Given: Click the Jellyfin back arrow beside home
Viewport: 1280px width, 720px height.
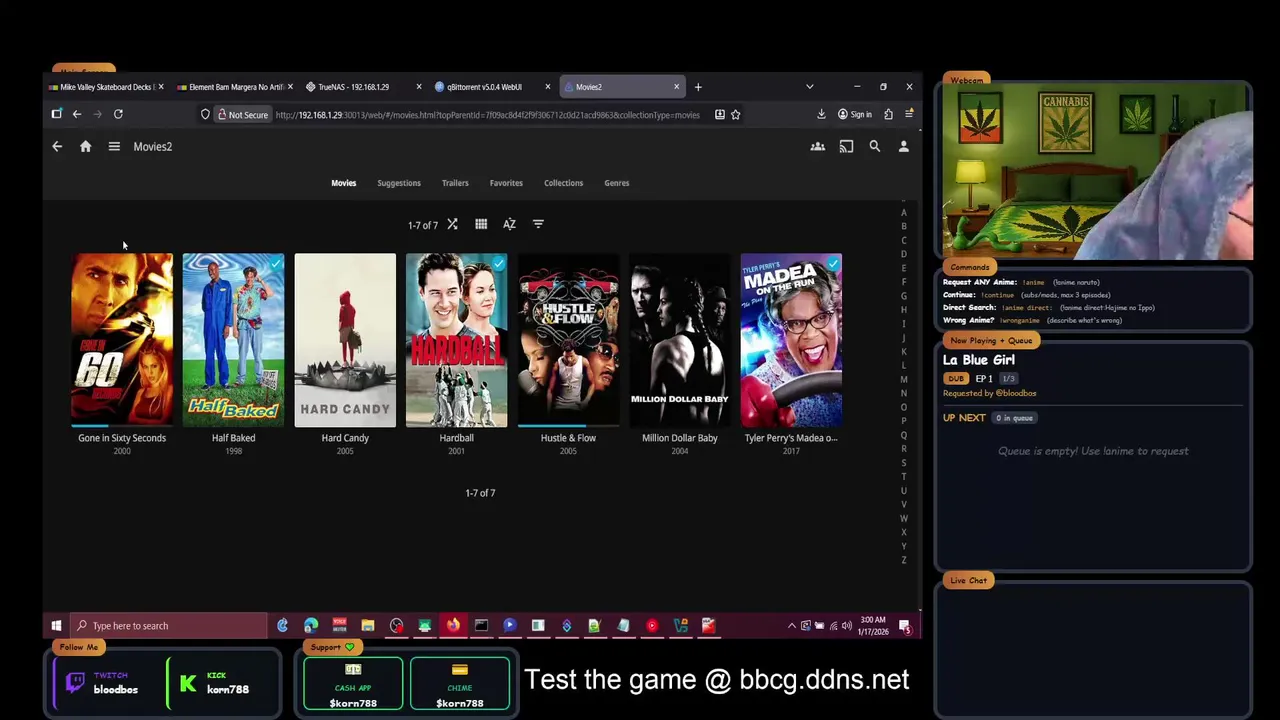Looking at the screenshot, I should click(57, 146).
